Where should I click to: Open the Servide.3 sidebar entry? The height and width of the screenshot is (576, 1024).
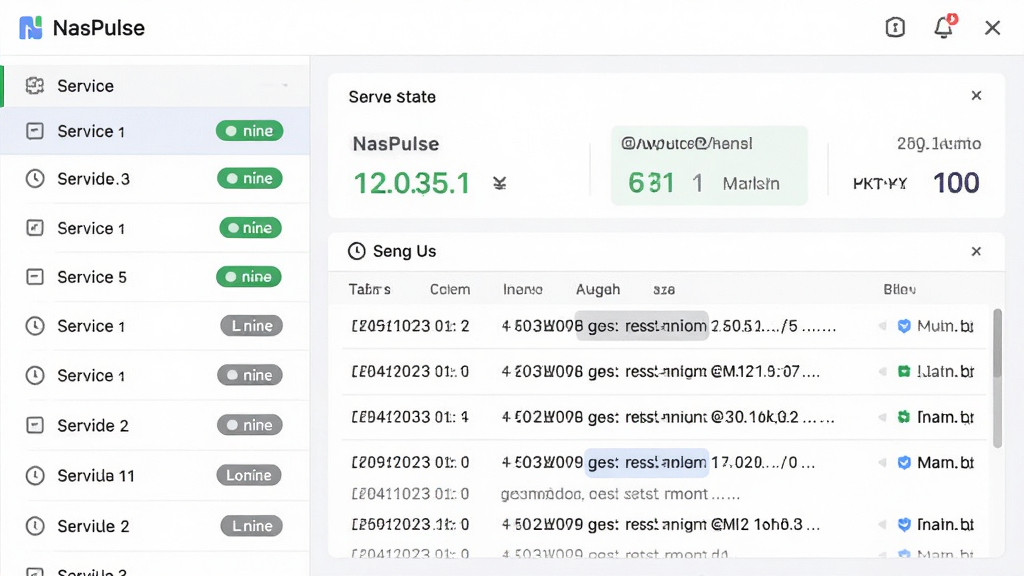click(155, 178)
